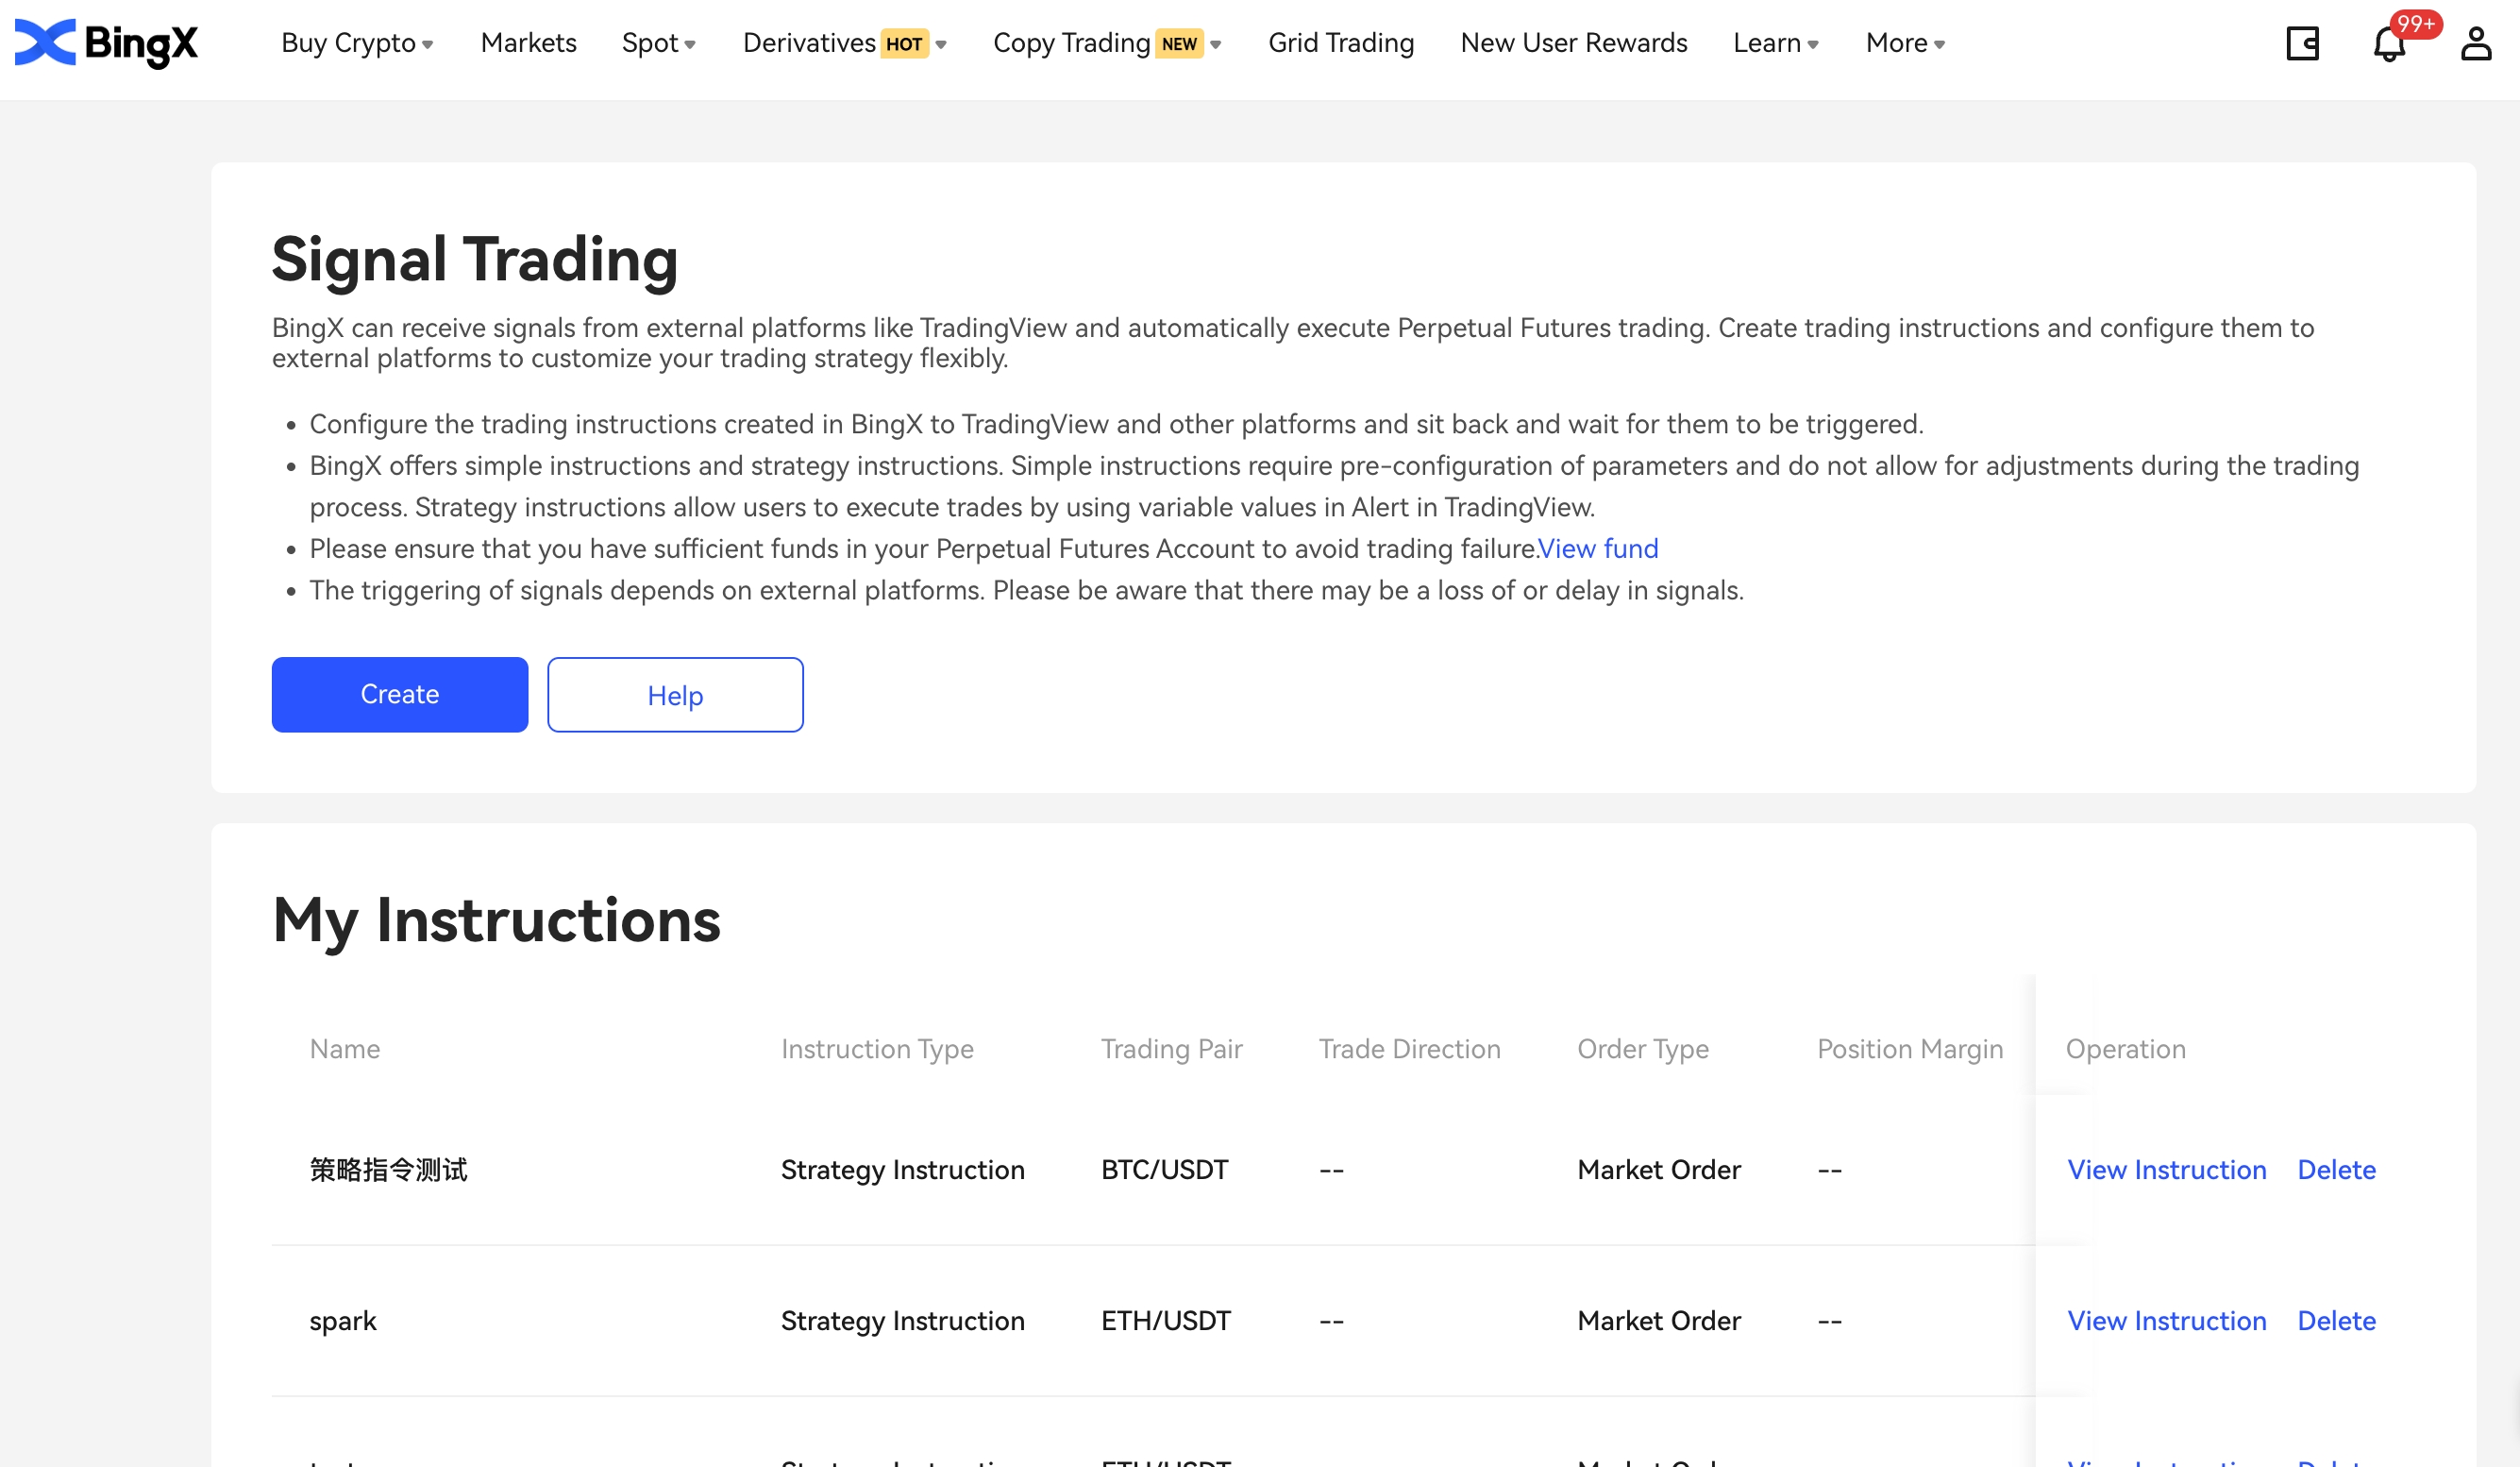Click the BingX logo
The width and height of the screenshot is (2520, 1467).
(x=106, y=43)
